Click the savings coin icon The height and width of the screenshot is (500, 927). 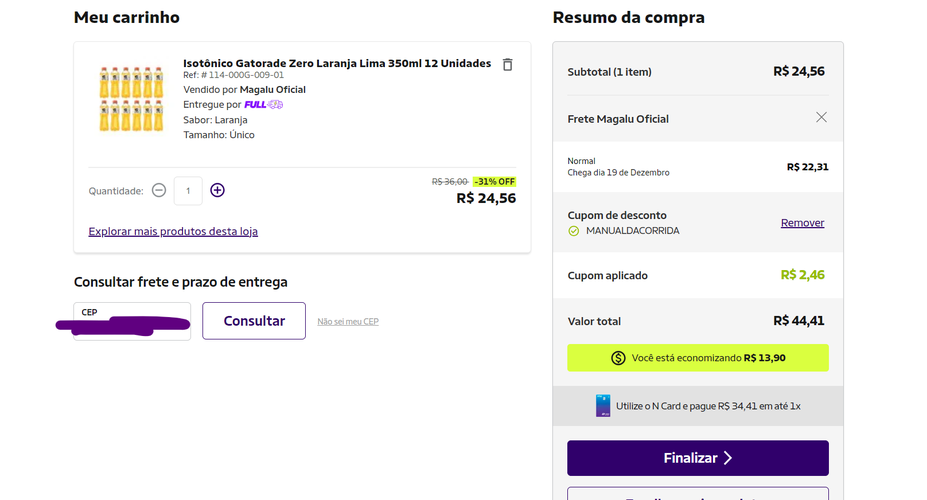coord(618,358)
